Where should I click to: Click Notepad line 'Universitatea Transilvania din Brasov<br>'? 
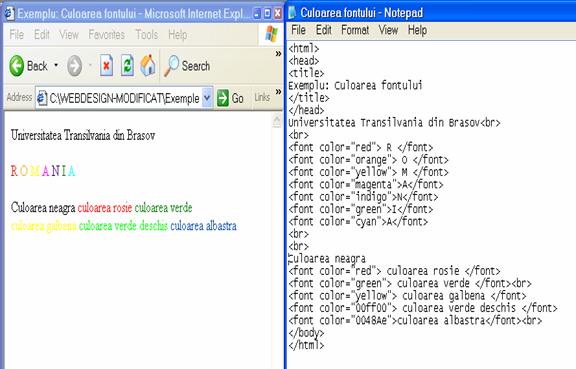pos(394,122)
